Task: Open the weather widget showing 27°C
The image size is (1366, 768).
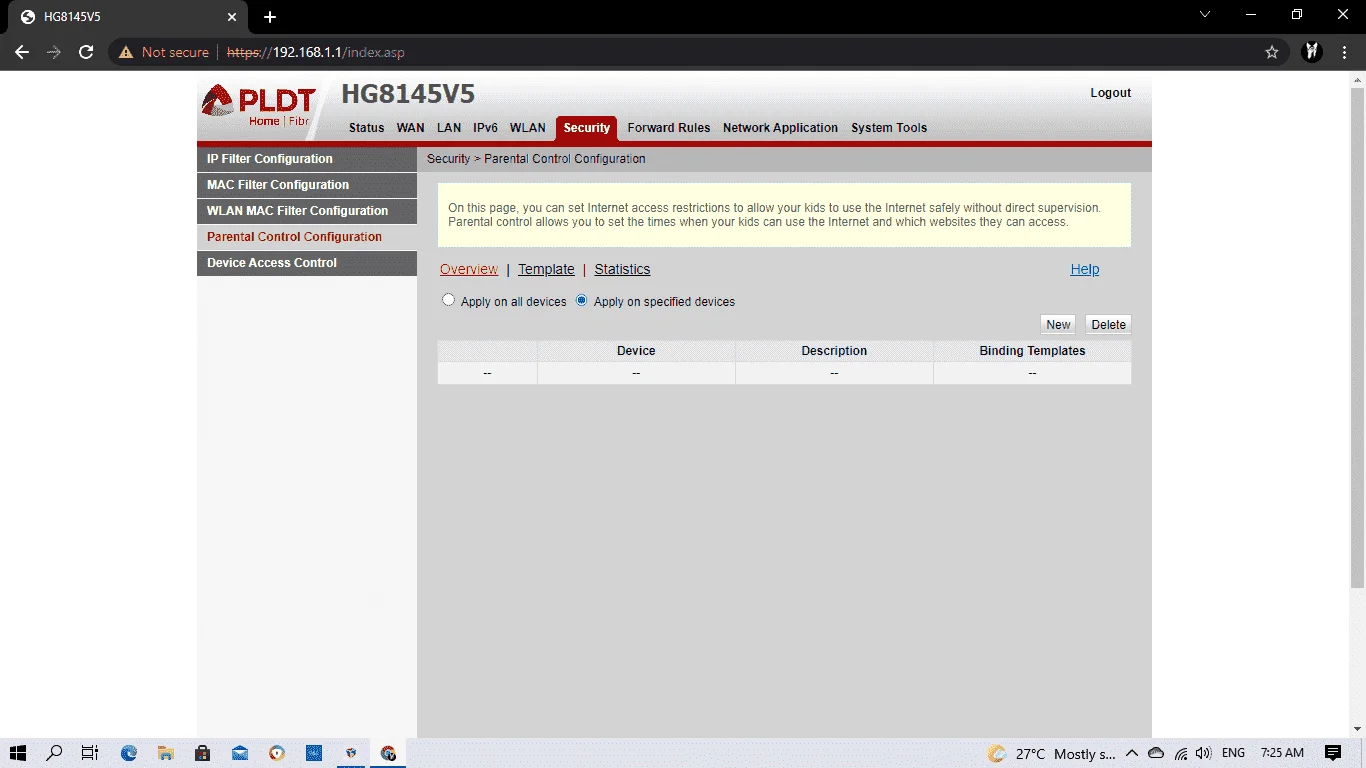Action: [1051, 754]
